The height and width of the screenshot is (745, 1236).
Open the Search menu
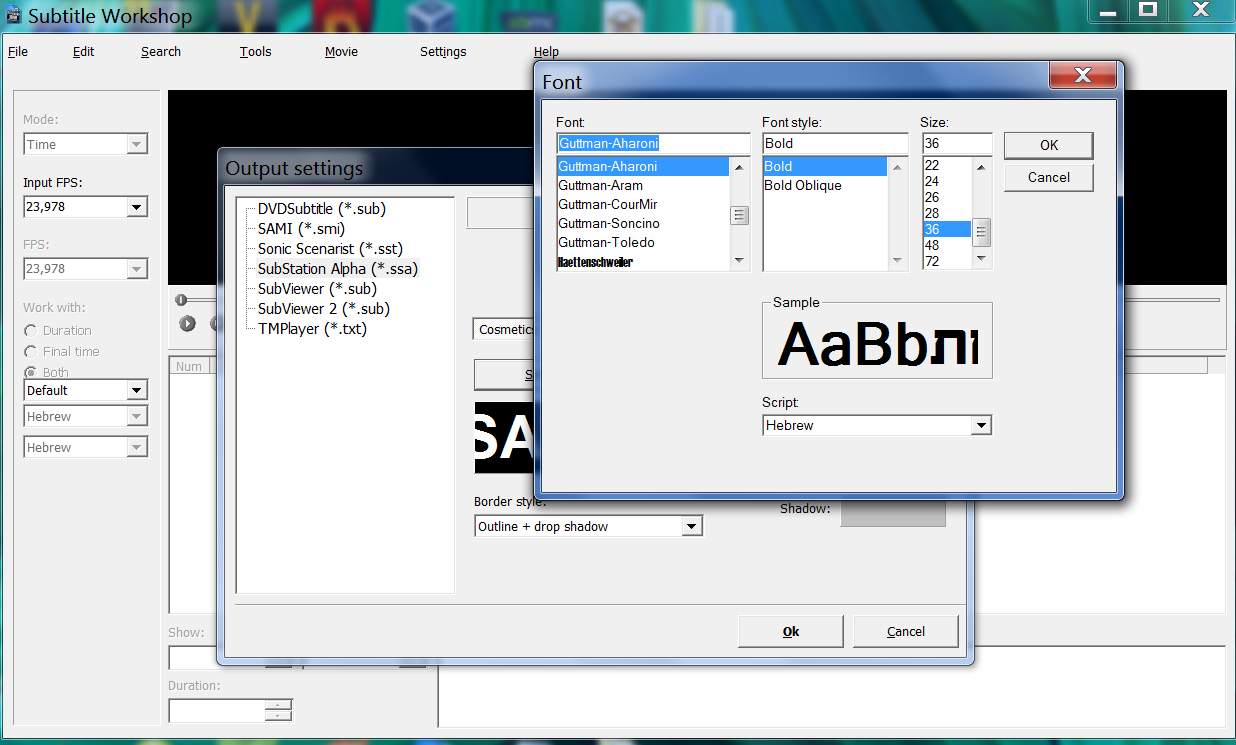(161, 52)
